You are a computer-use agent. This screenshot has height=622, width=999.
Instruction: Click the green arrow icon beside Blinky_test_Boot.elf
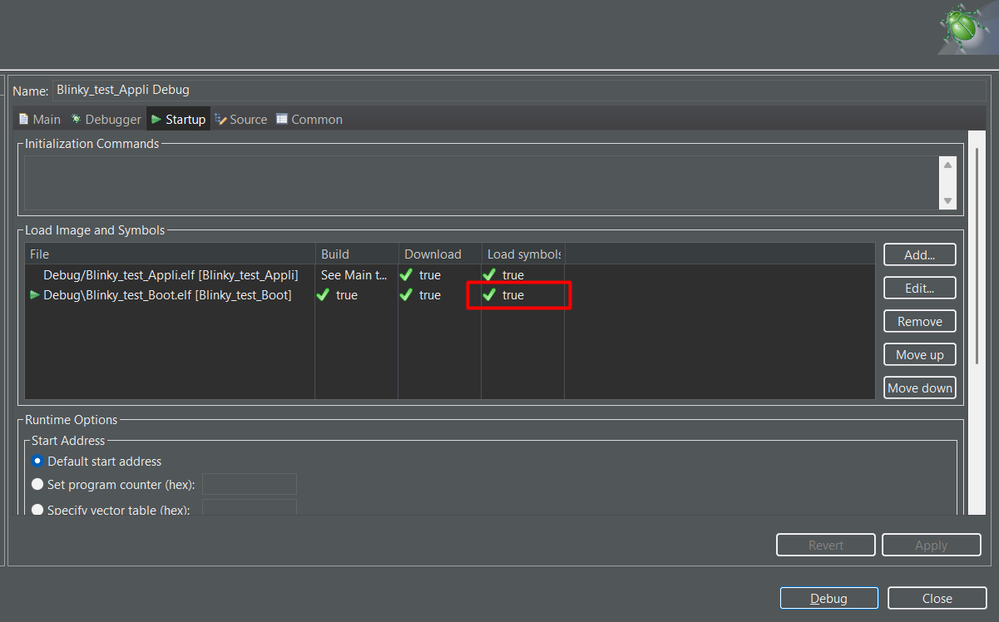pos(34,295)
